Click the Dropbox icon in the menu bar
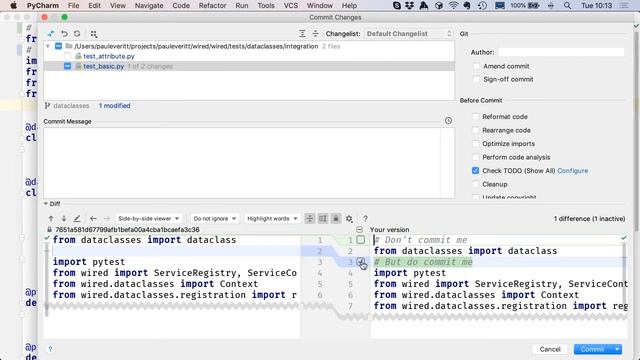 pos(409,6)
